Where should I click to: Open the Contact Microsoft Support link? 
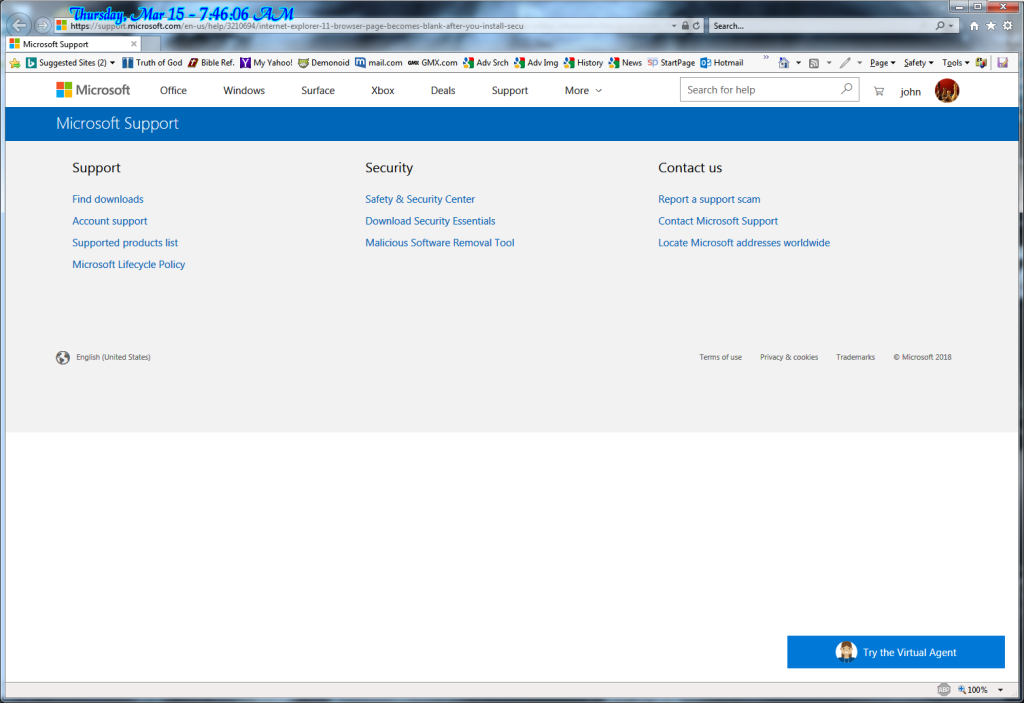[718, 221]
